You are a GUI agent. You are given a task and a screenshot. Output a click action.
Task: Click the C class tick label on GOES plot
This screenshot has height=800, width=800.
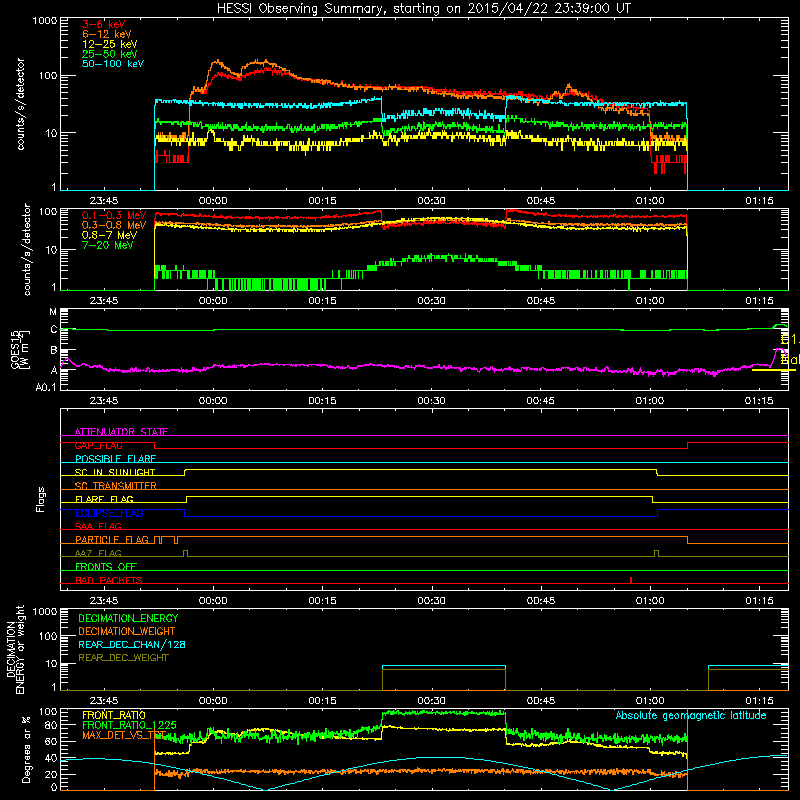pos(54,330)
